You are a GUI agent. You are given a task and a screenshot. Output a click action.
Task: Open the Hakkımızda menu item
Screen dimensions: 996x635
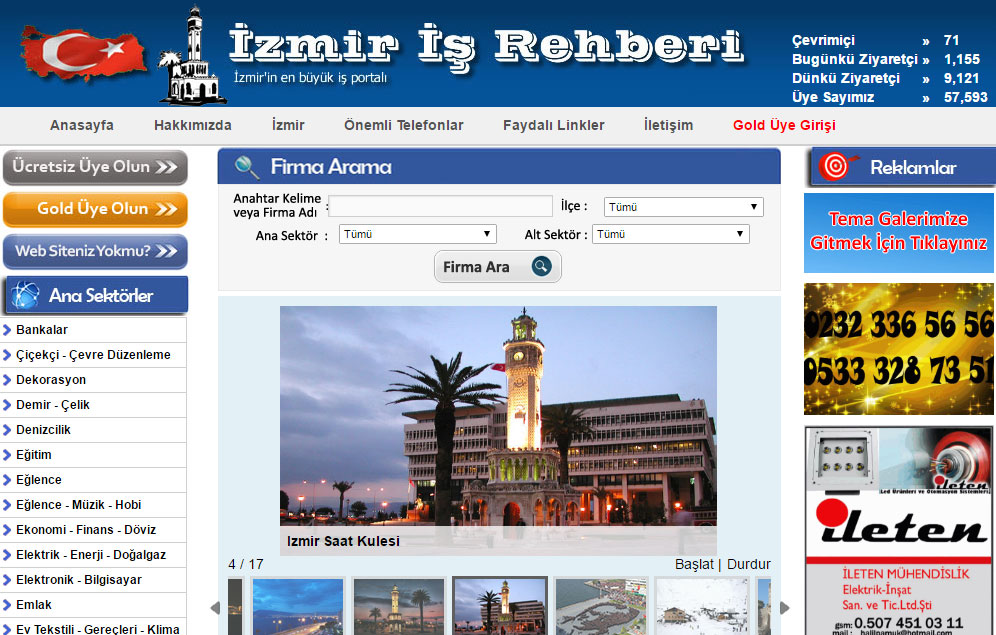pyautogui.click(x=192, y=125)
